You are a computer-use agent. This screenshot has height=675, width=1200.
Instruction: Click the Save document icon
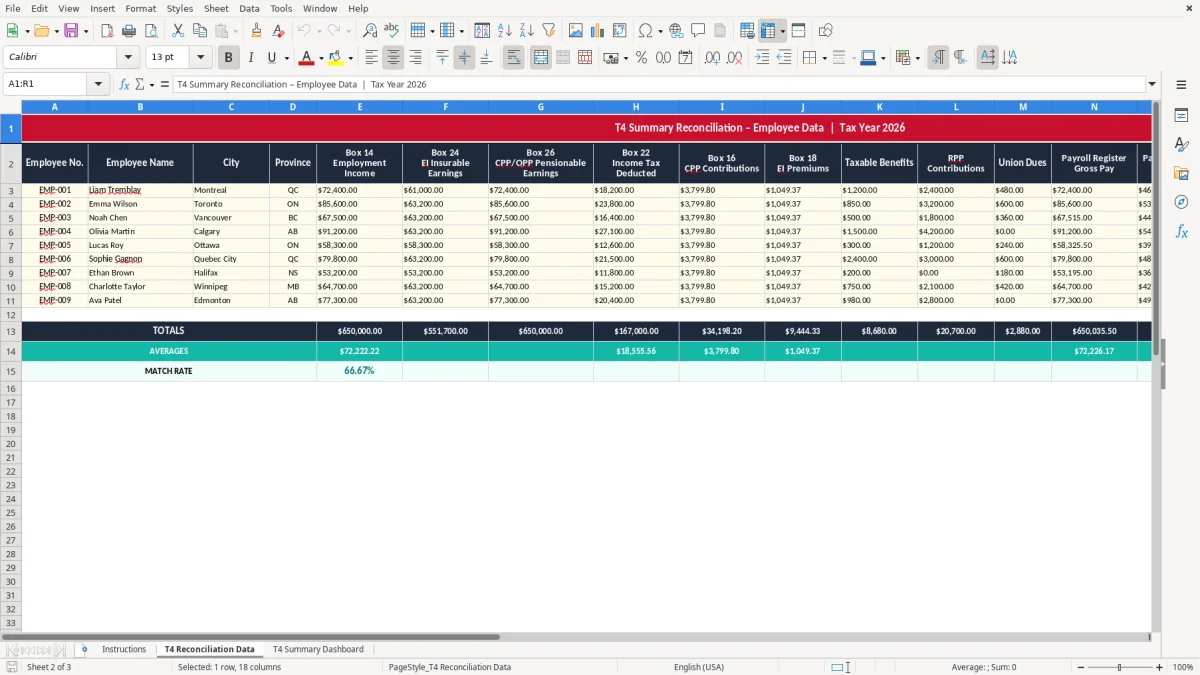click(x=71, y=31)
